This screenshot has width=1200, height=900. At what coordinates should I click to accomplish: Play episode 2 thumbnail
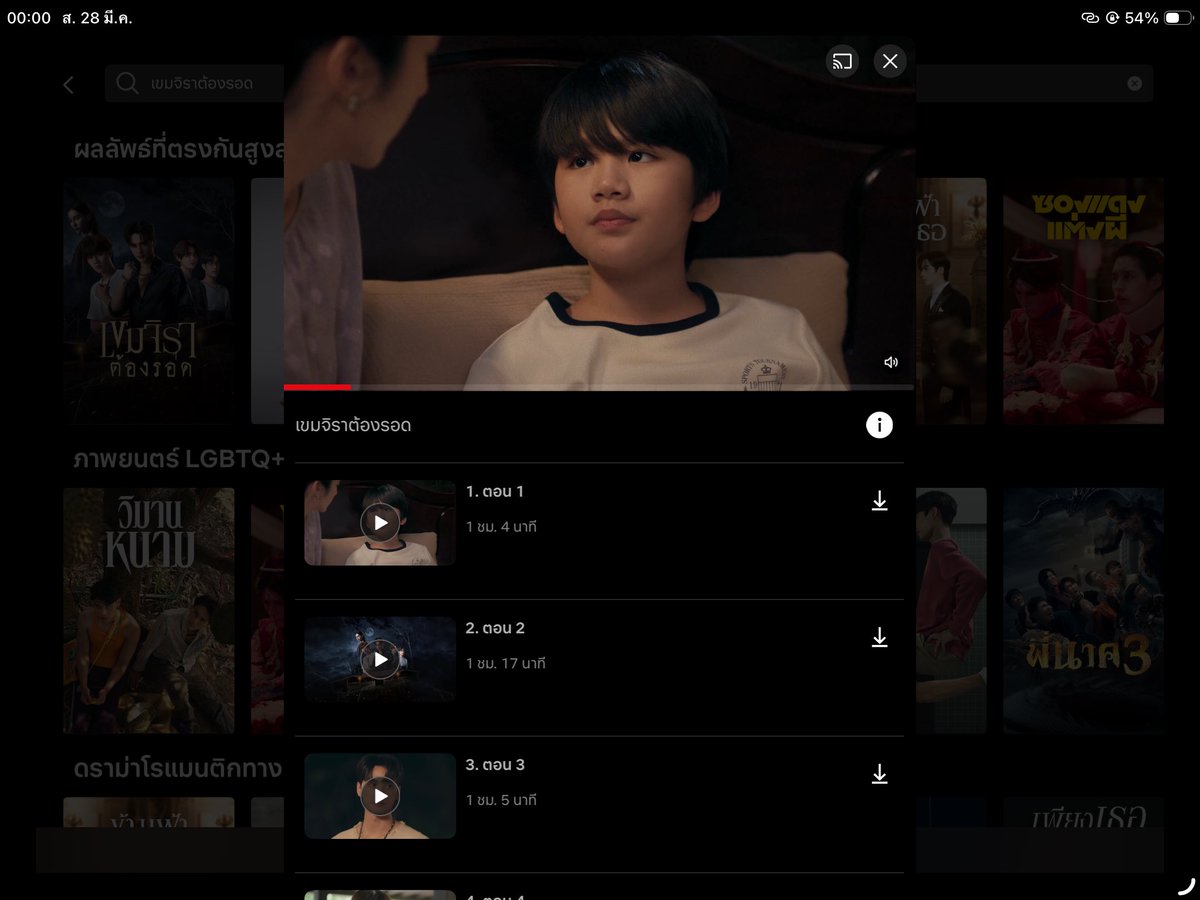[x=380, y=659]
